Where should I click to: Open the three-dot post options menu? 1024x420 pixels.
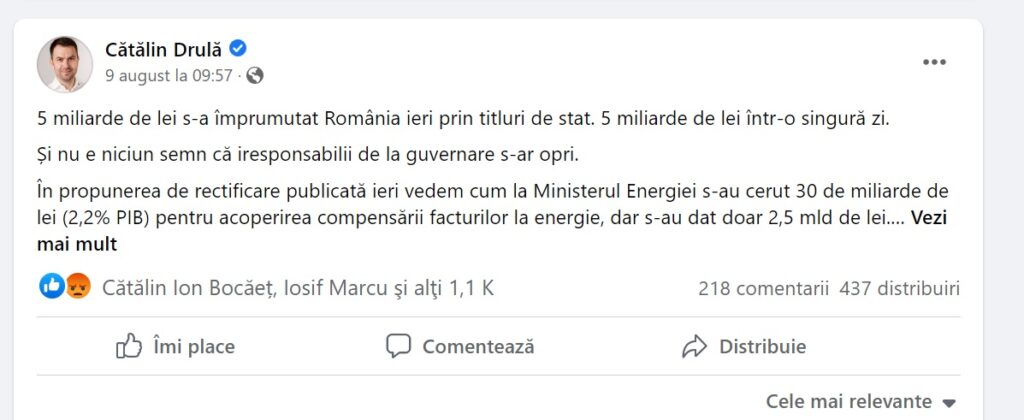[x=934, y=62]
